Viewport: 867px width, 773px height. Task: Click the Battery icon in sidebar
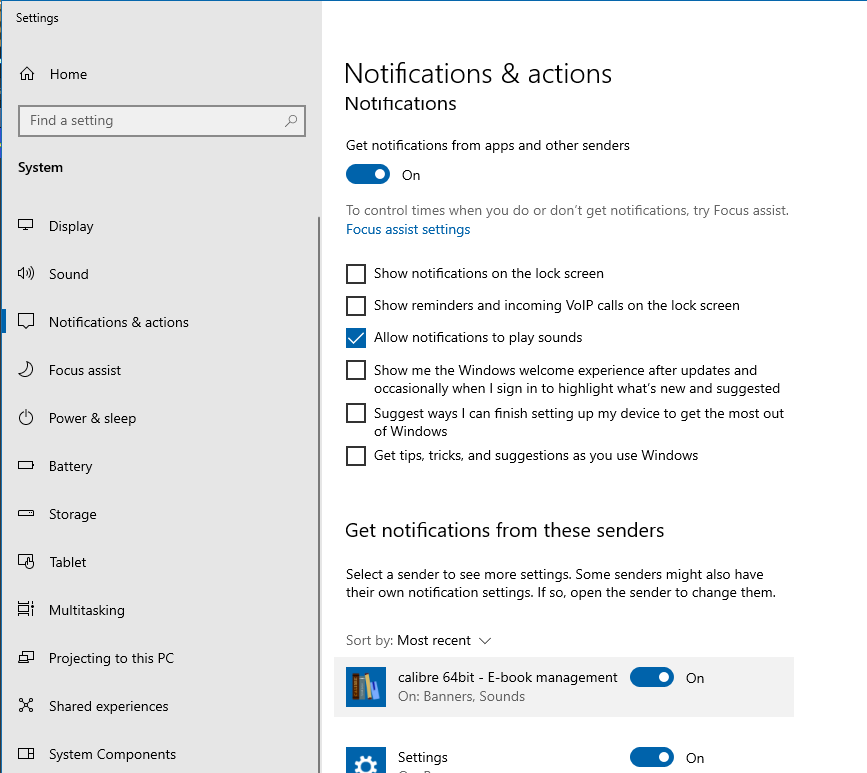(x=27, y=466)
